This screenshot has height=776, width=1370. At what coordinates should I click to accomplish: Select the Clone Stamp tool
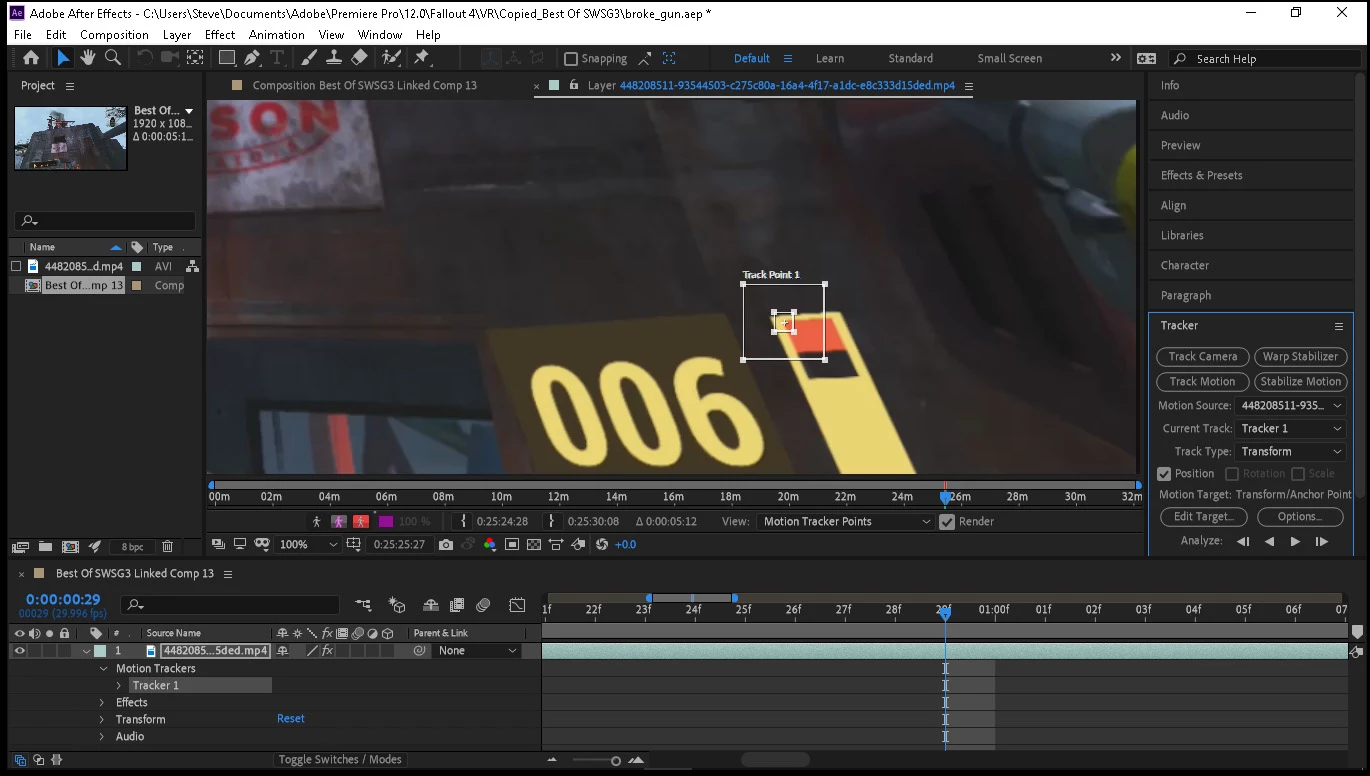[x=335, y=58]
